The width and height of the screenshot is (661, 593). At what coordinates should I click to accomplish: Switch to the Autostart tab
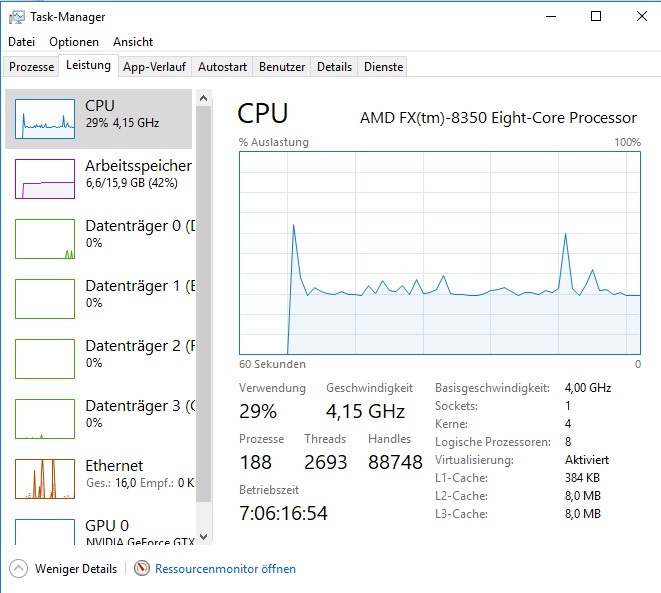[x=222, y=67]
